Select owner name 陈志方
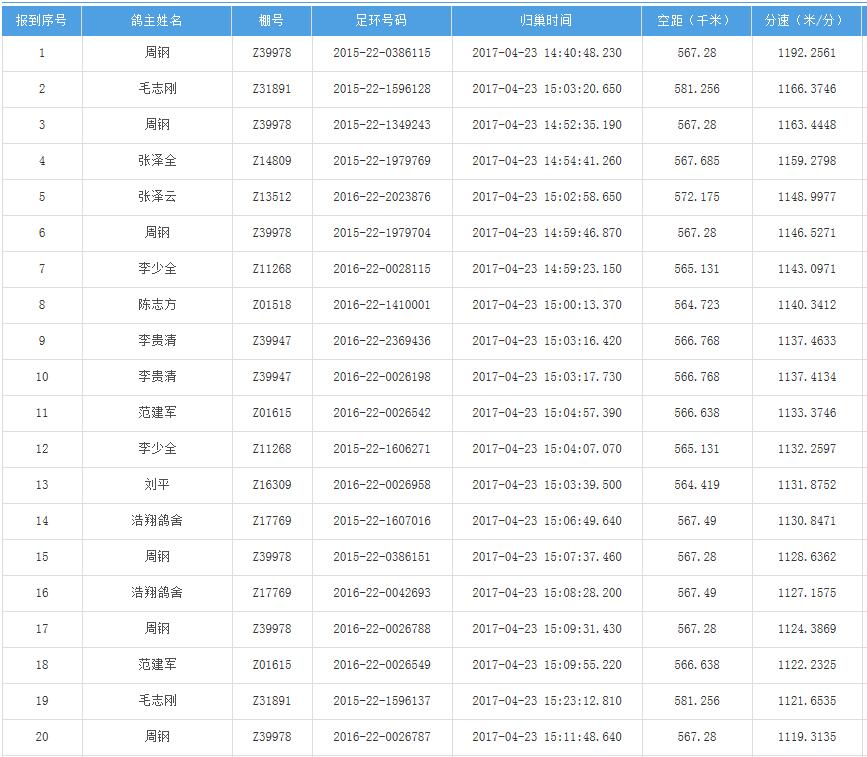This screenshot has height=757, width=867. pos(157,305)
